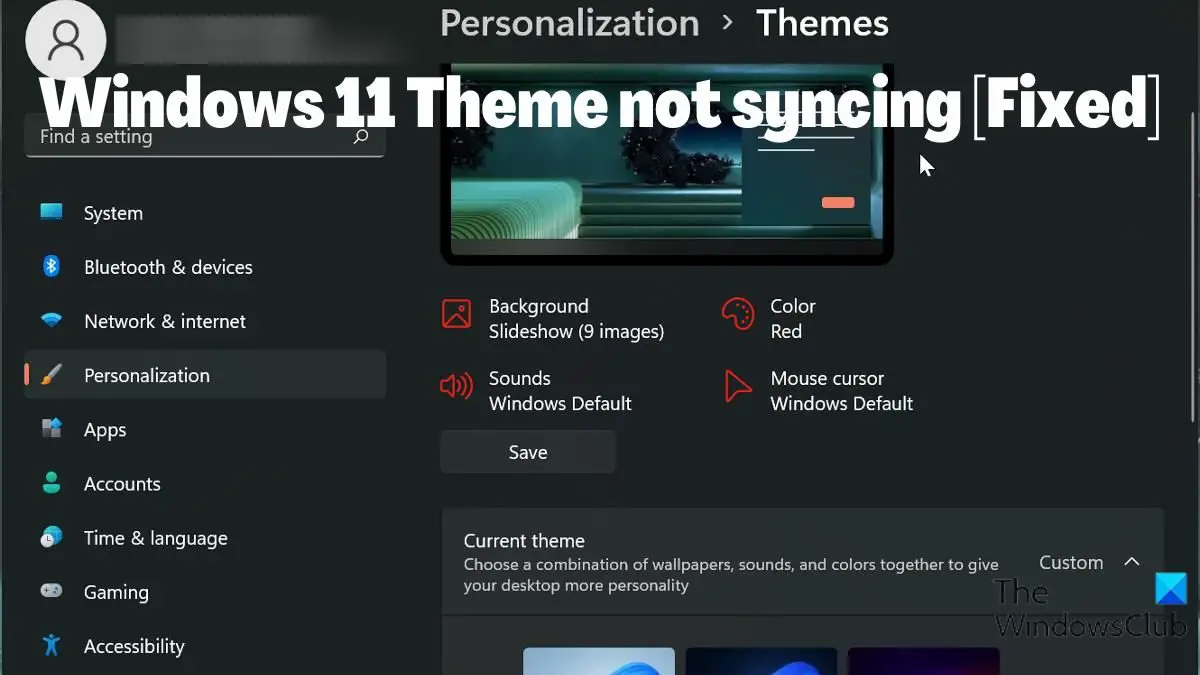The width and height of the screenshot is (1200, 675).
Task: Select the first light blue theme thumbnail
Action: [599, 661]
